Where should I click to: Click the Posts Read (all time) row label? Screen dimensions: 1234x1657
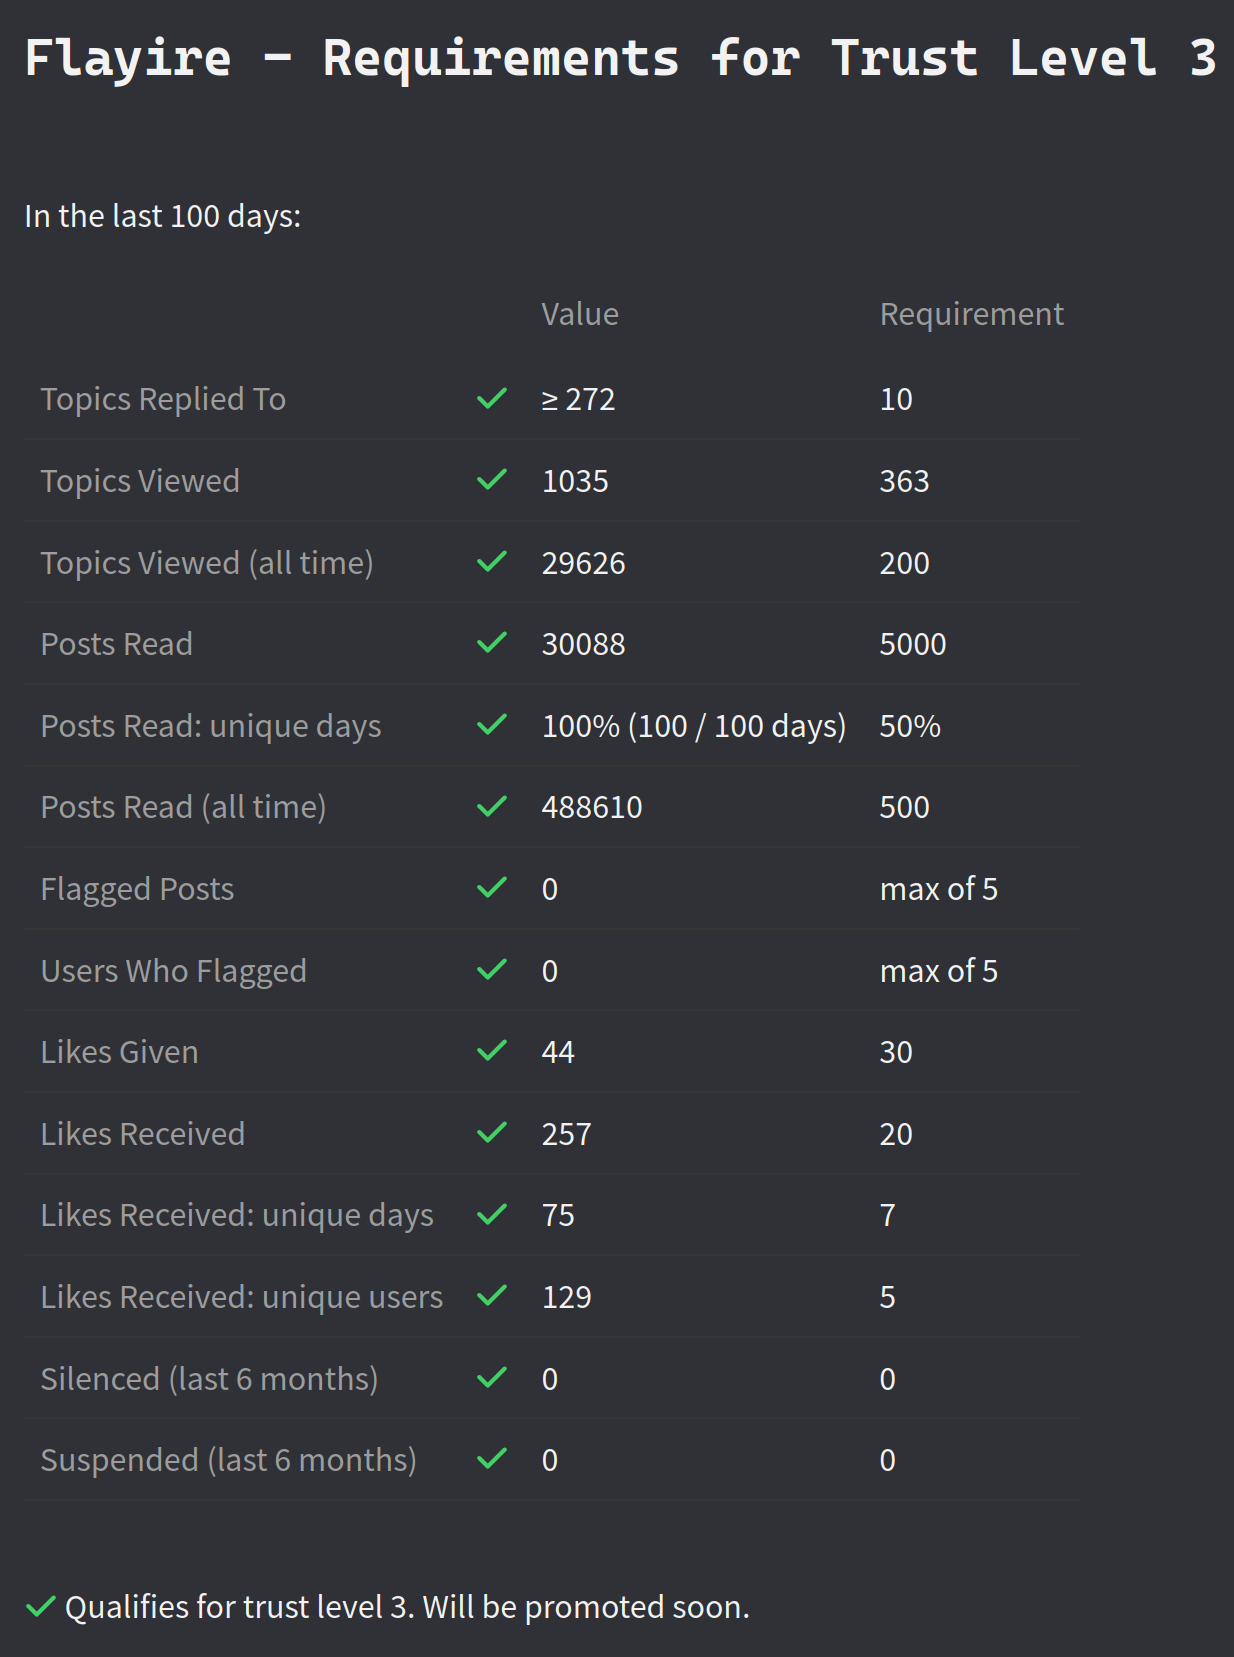[183, 807]
